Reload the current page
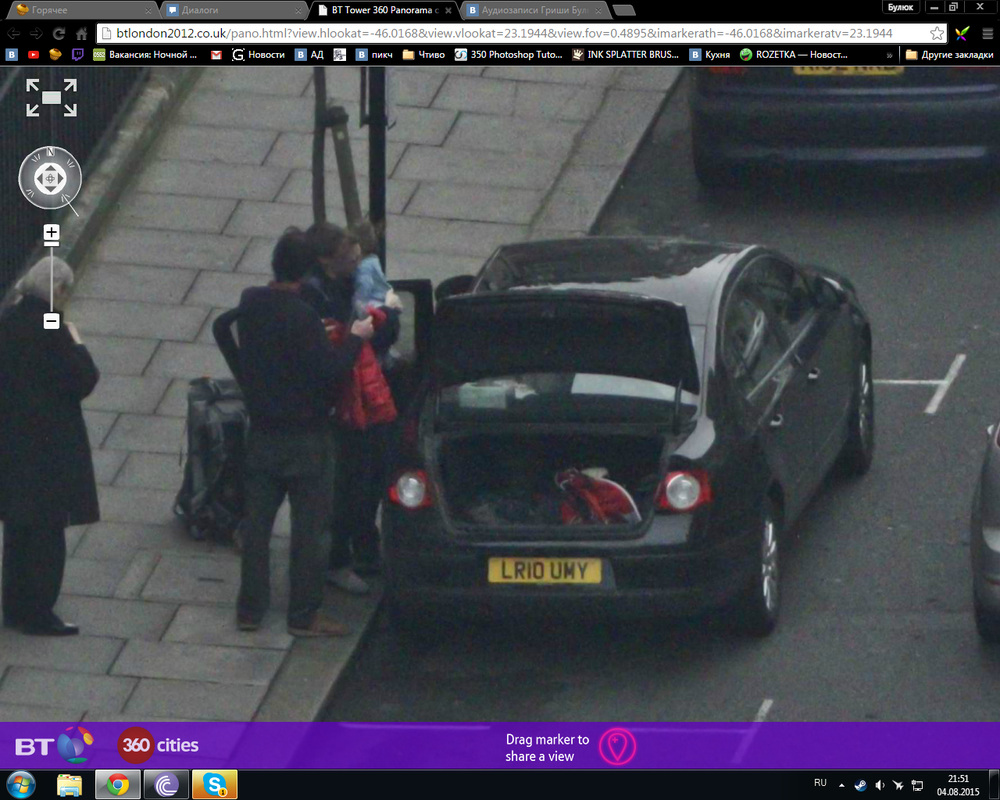Viewport: 1000px width, 800px height. pos(59,33)
